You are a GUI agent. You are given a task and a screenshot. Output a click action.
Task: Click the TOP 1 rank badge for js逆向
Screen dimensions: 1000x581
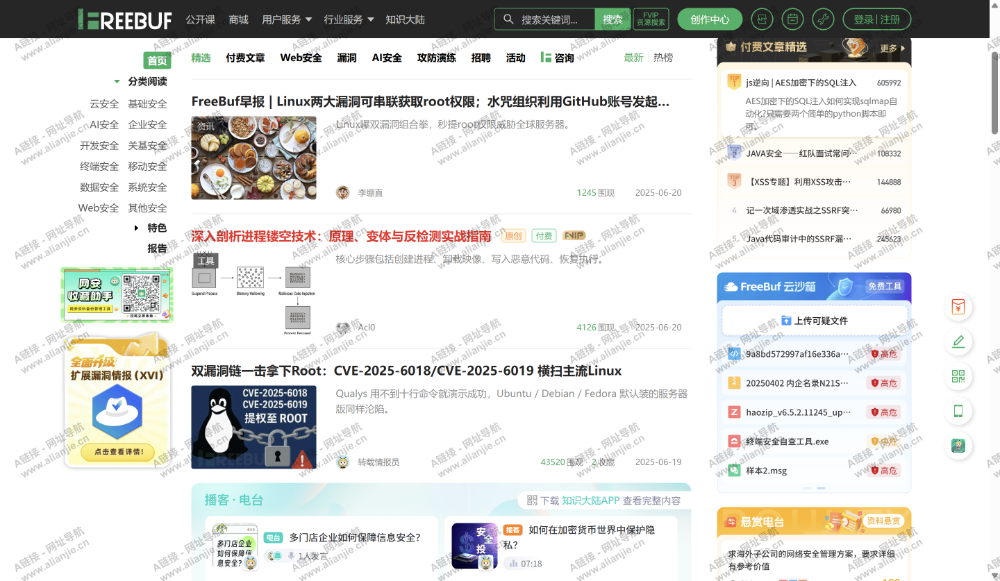734,82
